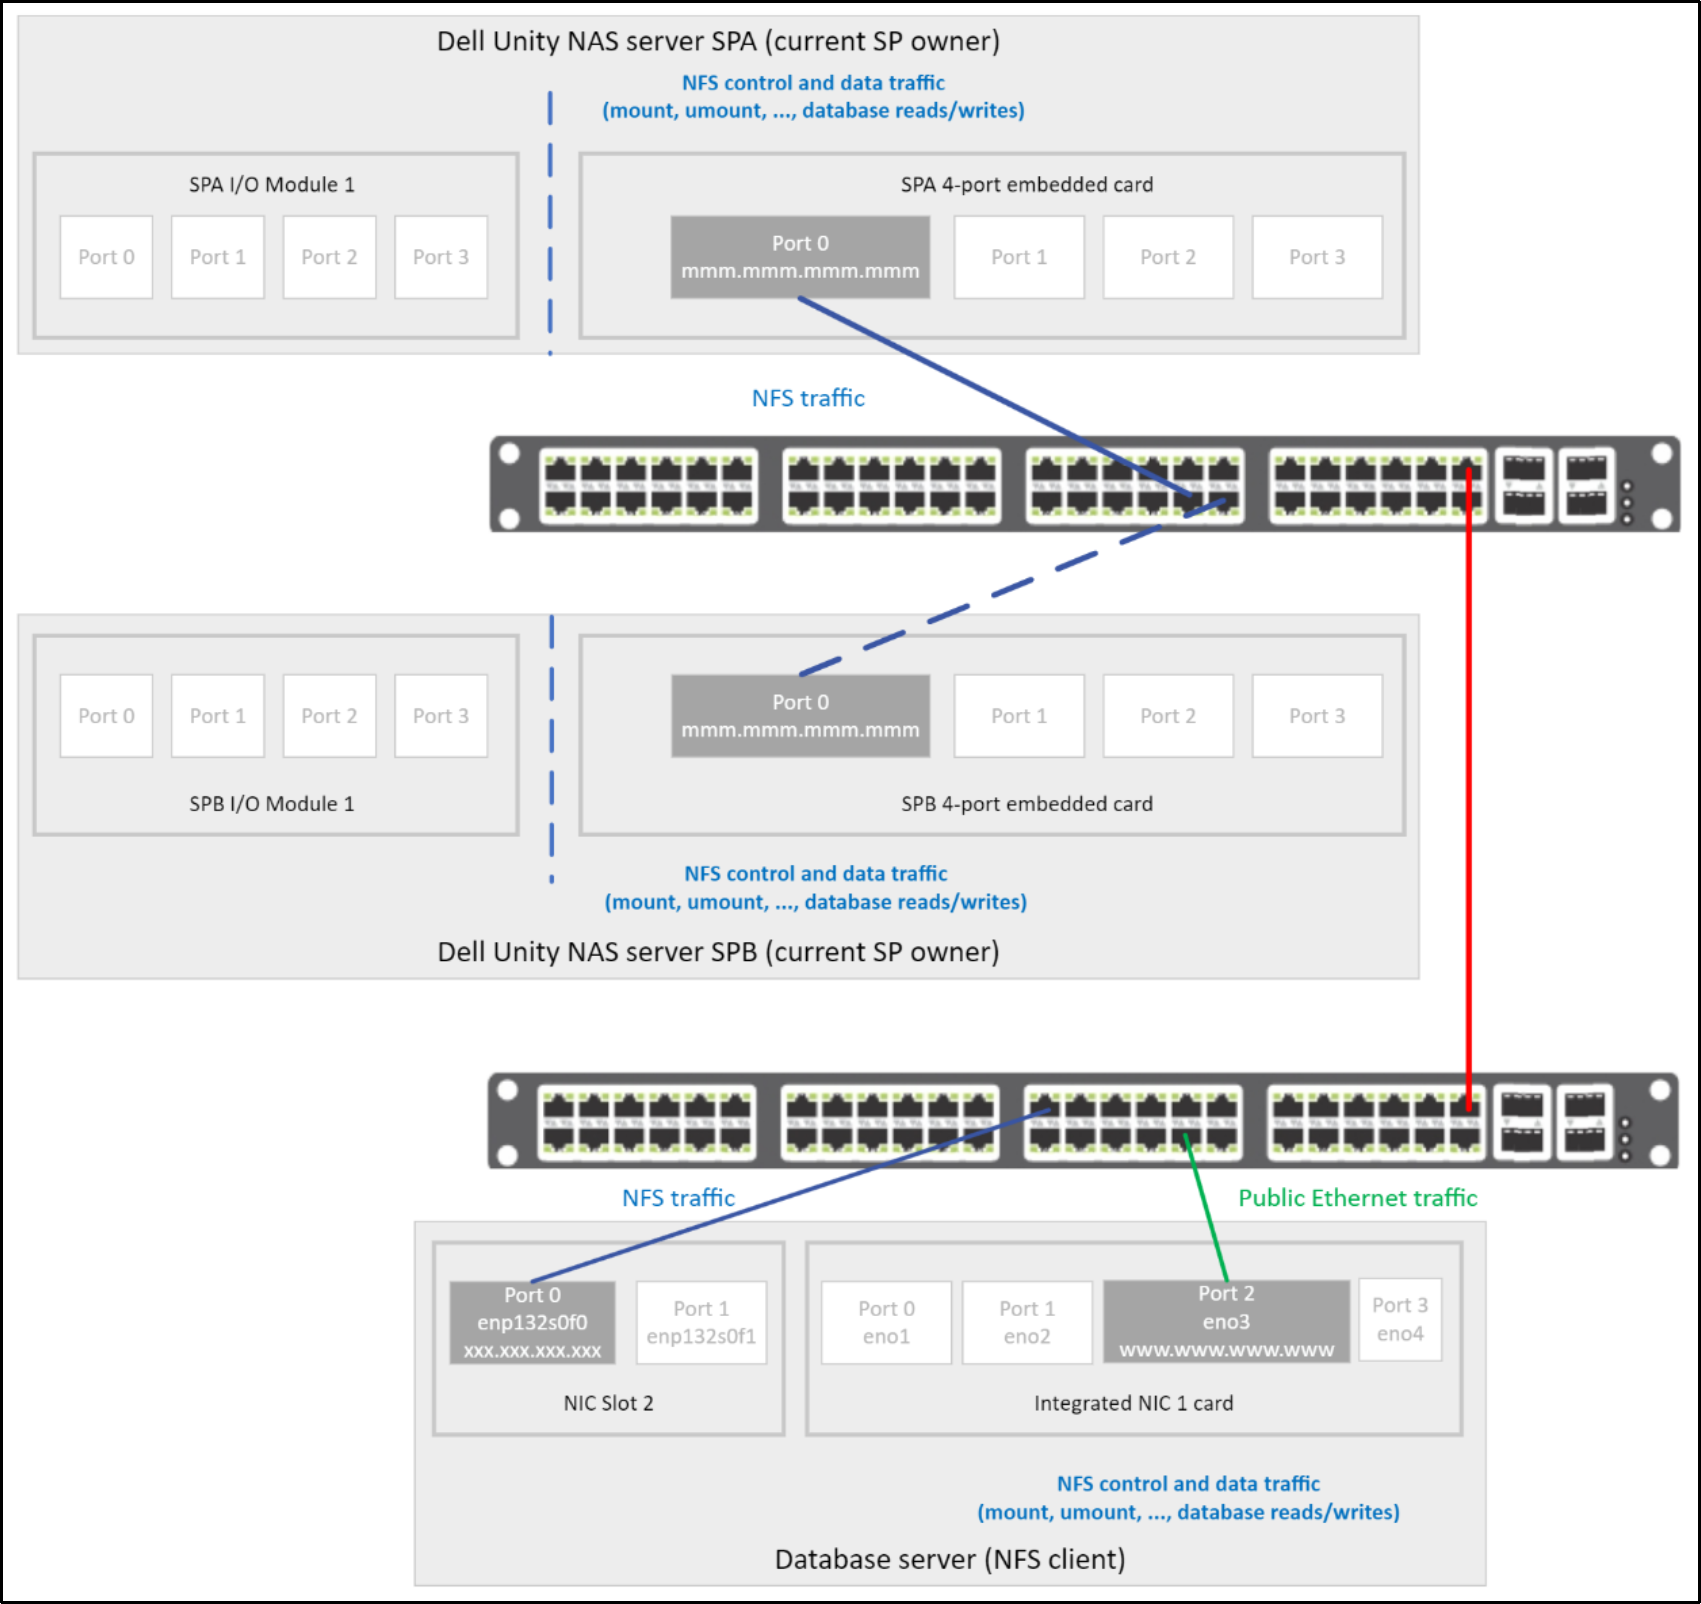Click the upper network switch image
The width and height of the screenshot is (1701, 1604).
pos(1084,484)
